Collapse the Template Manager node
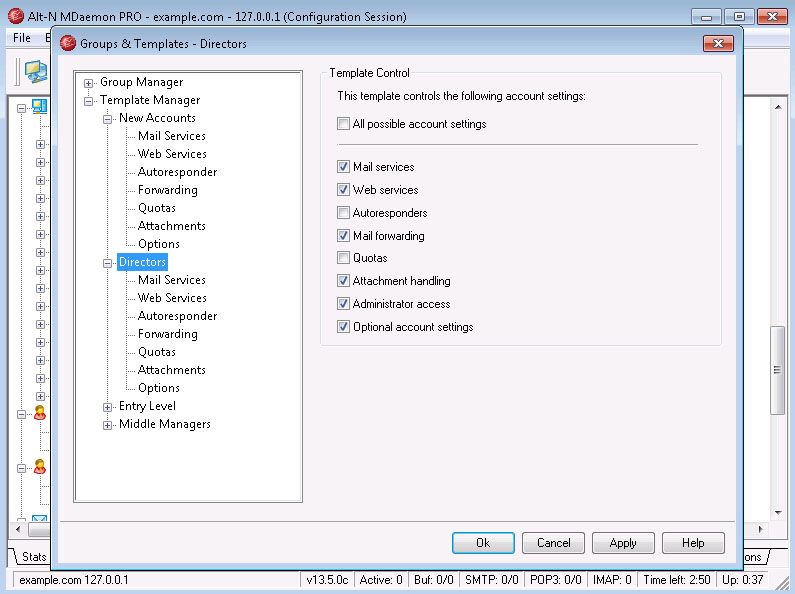Screen dimensions: 795x594 click(88, 101)
